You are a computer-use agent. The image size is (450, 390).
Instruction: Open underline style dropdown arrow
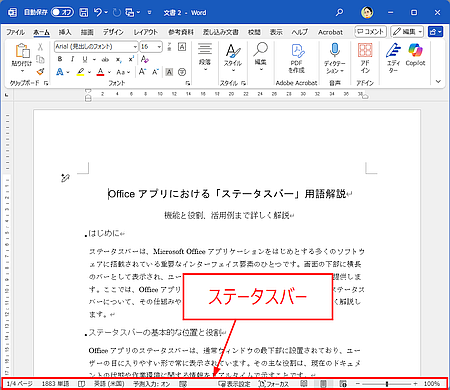tap(94, 60)
